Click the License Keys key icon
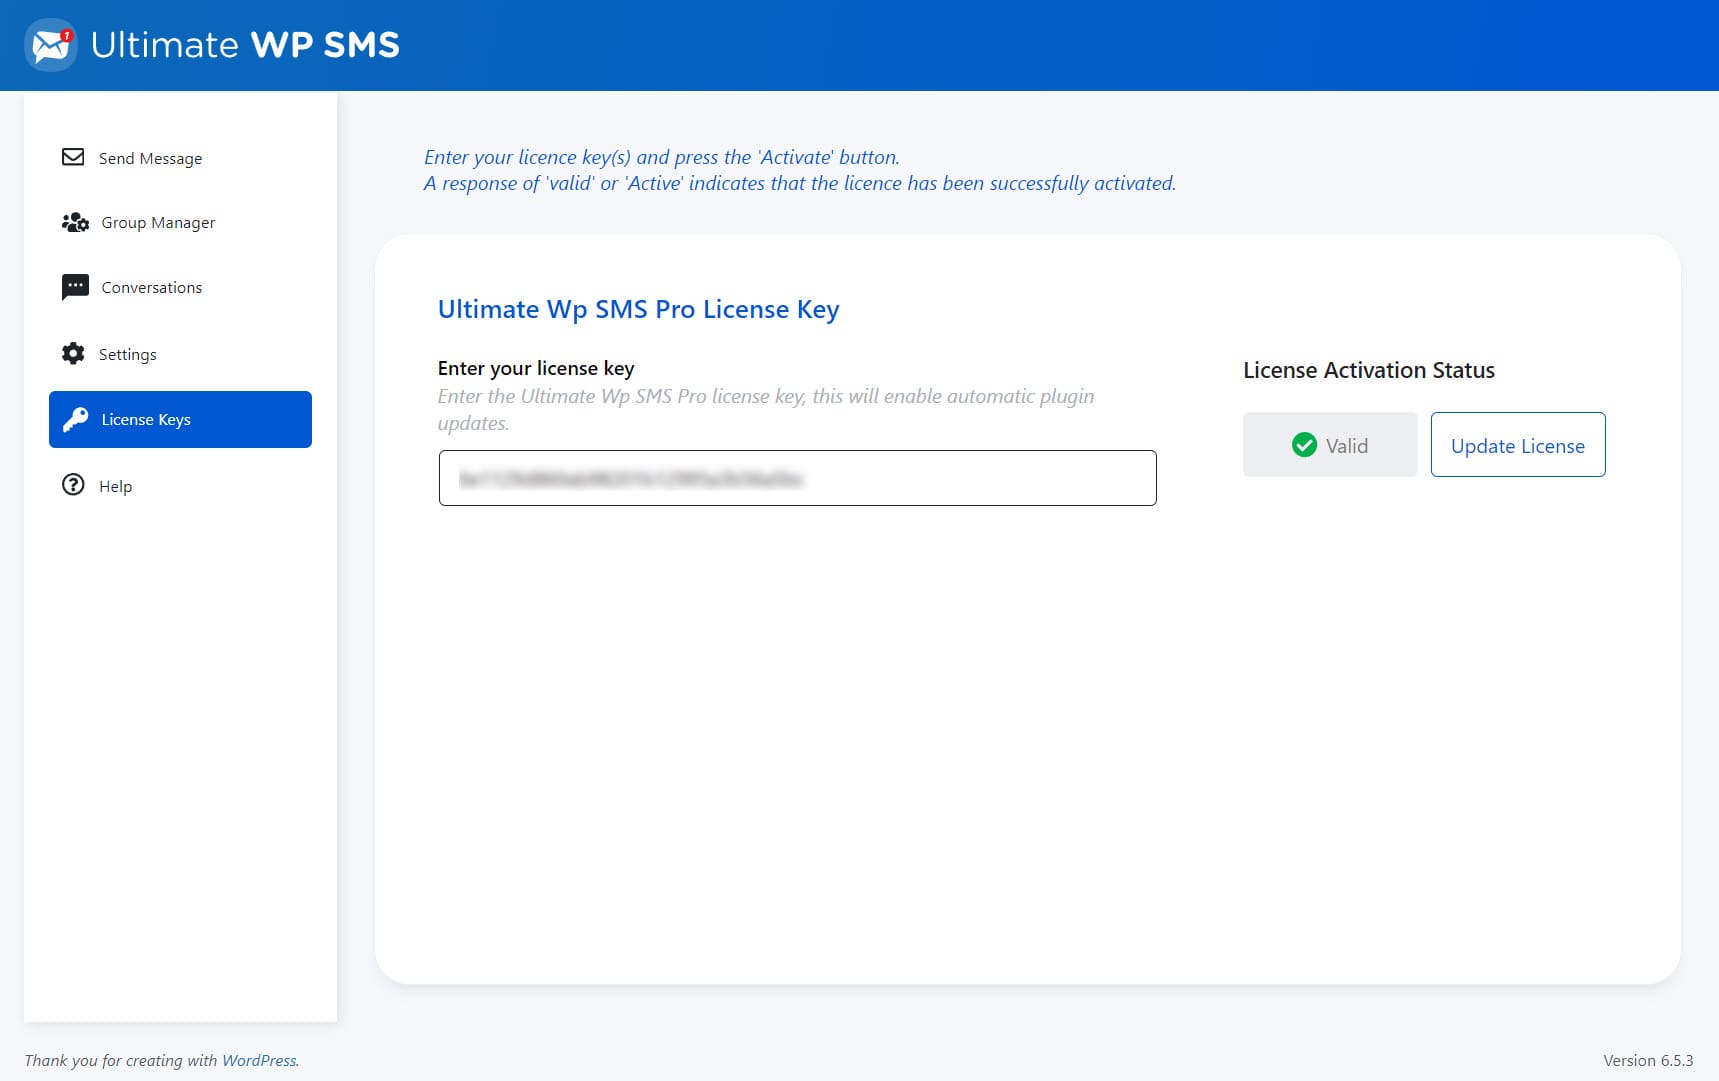 point(75,419)
